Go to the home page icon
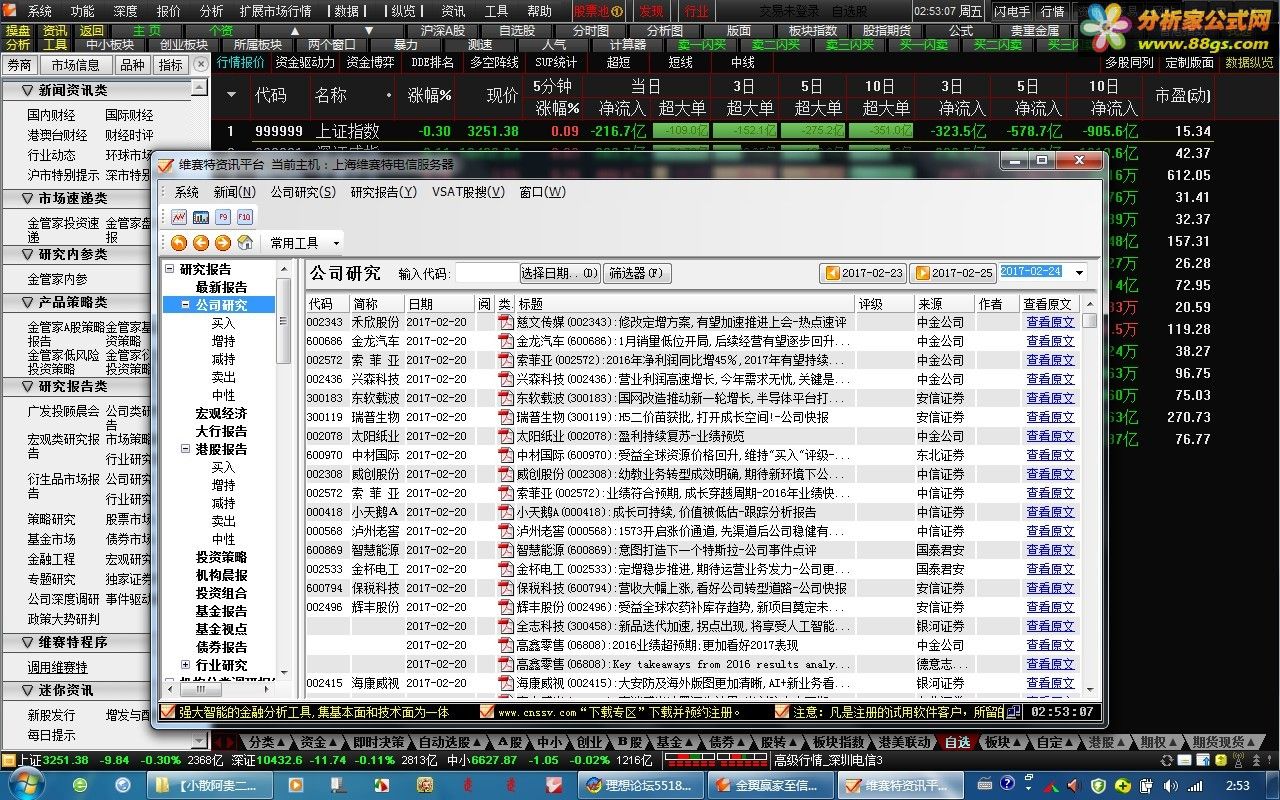 [245, 243]
